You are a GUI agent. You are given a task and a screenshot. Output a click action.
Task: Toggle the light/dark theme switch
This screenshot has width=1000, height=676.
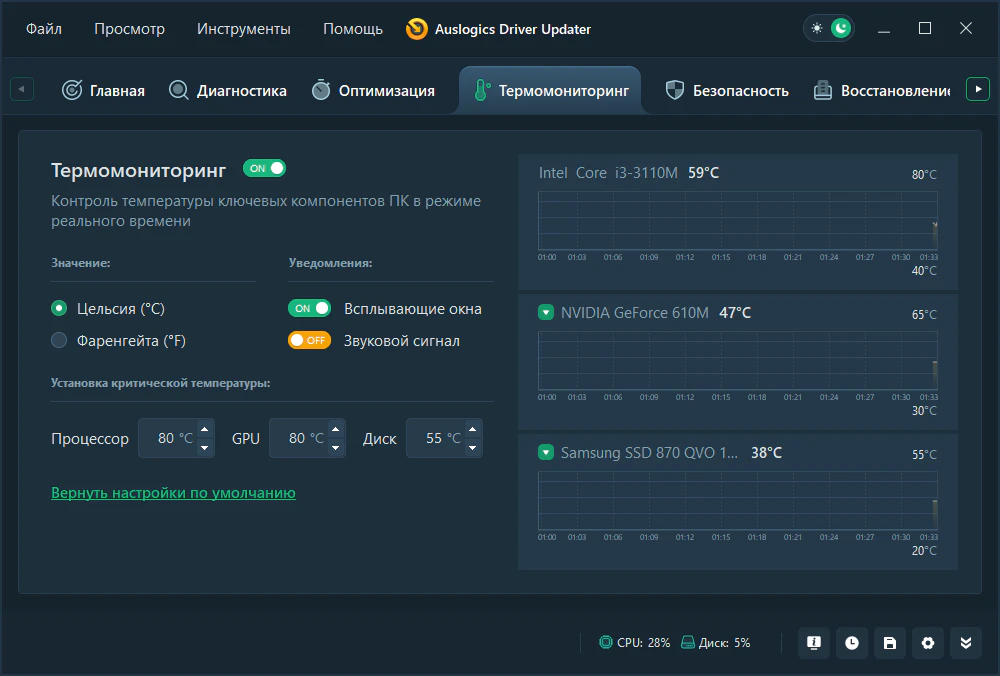coord(829,28)
